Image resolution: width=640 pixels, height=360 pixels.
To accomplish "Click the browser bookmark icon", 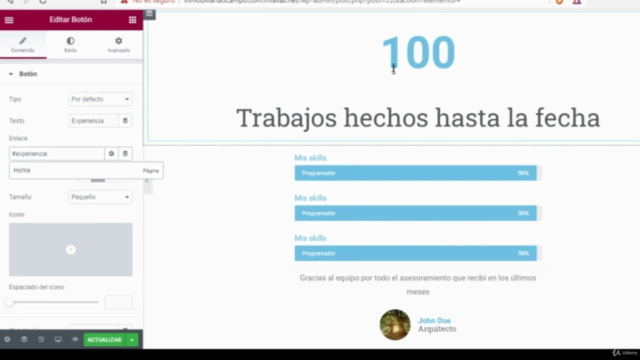I will (104, 2).
